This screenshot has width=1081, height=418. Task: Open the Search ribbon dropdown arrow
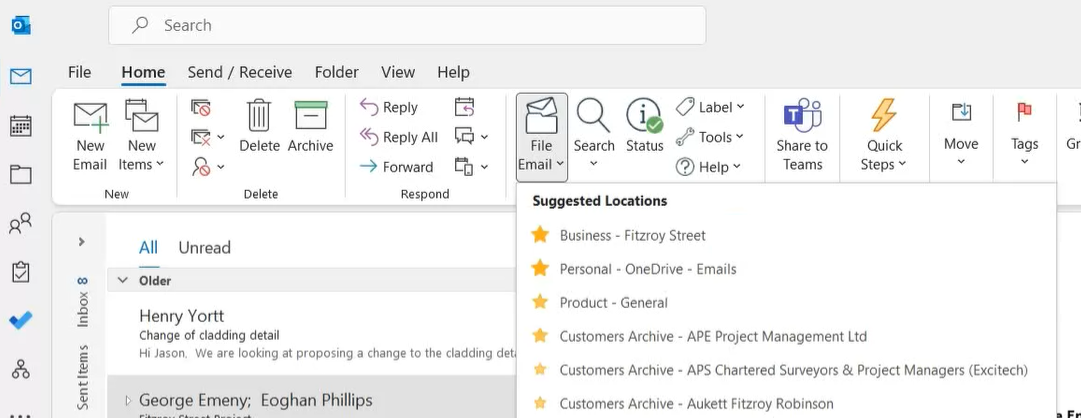(594, 164)
